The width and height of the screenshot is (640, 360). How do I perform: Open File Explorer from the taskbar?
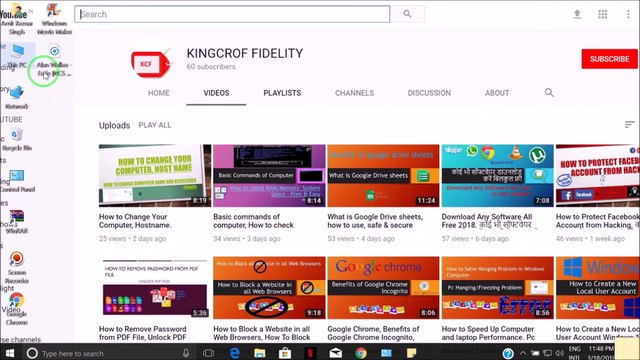(260, 353)
